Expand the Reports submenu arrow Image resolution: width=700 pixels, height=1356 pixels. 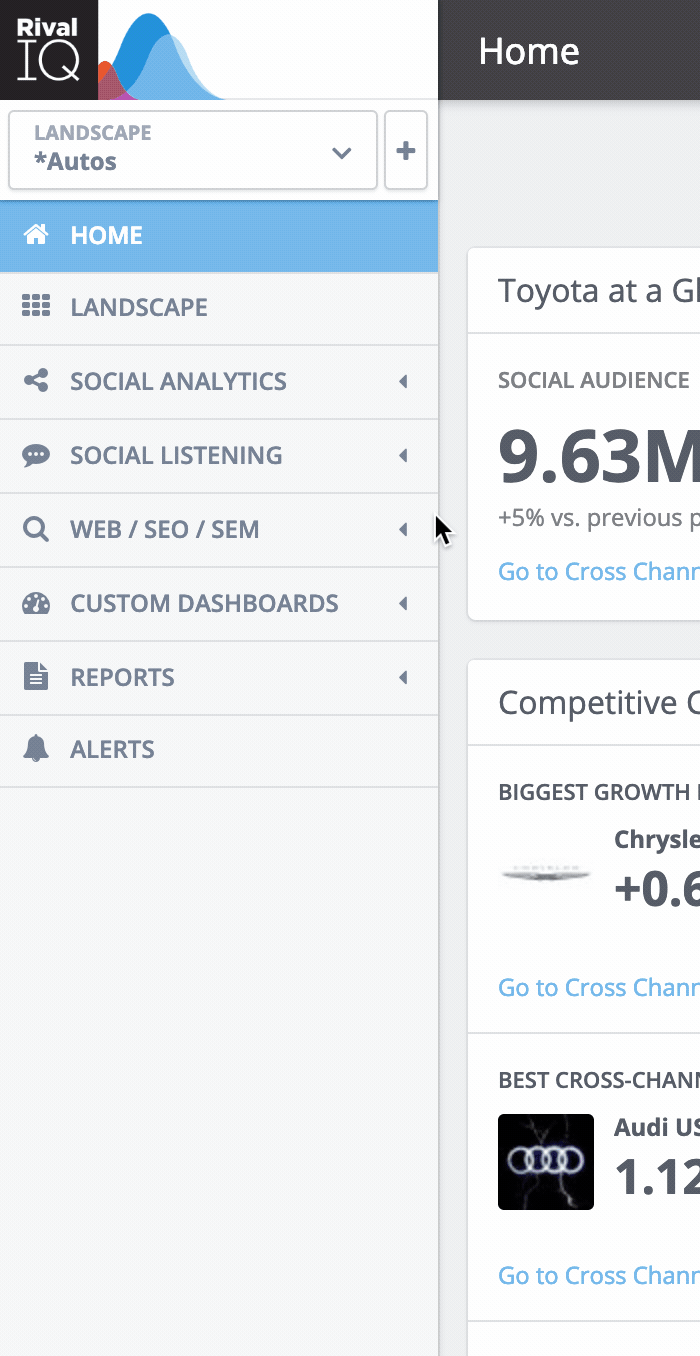(403, 677)
